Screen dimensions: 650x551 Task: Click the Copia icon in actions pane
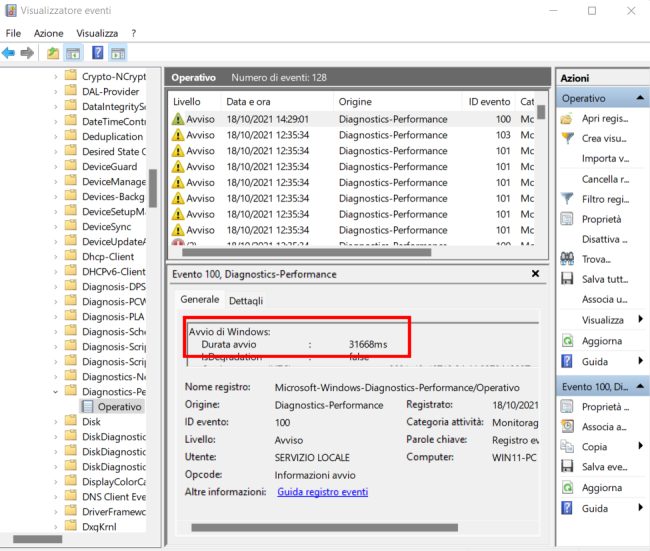pos(567,447)
